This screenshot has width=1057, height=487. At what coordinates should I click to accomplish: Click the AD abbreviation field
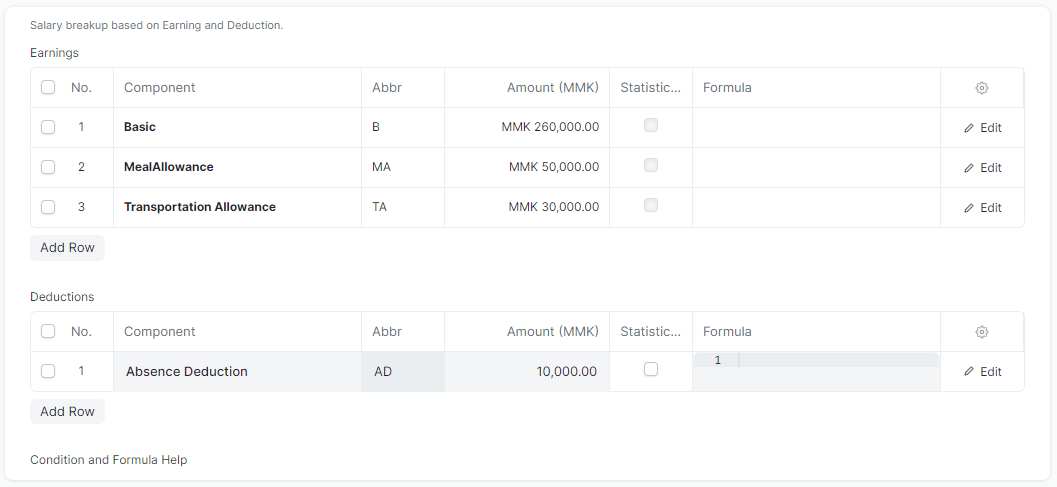pyautogui.click(x=403, y=372)
